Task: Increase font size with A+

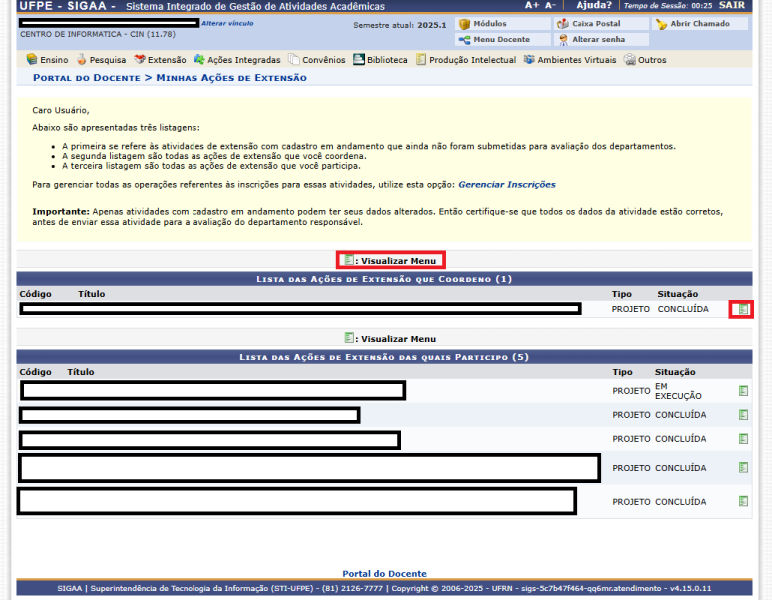Action: pyautogui.click(x=531, y=6)
